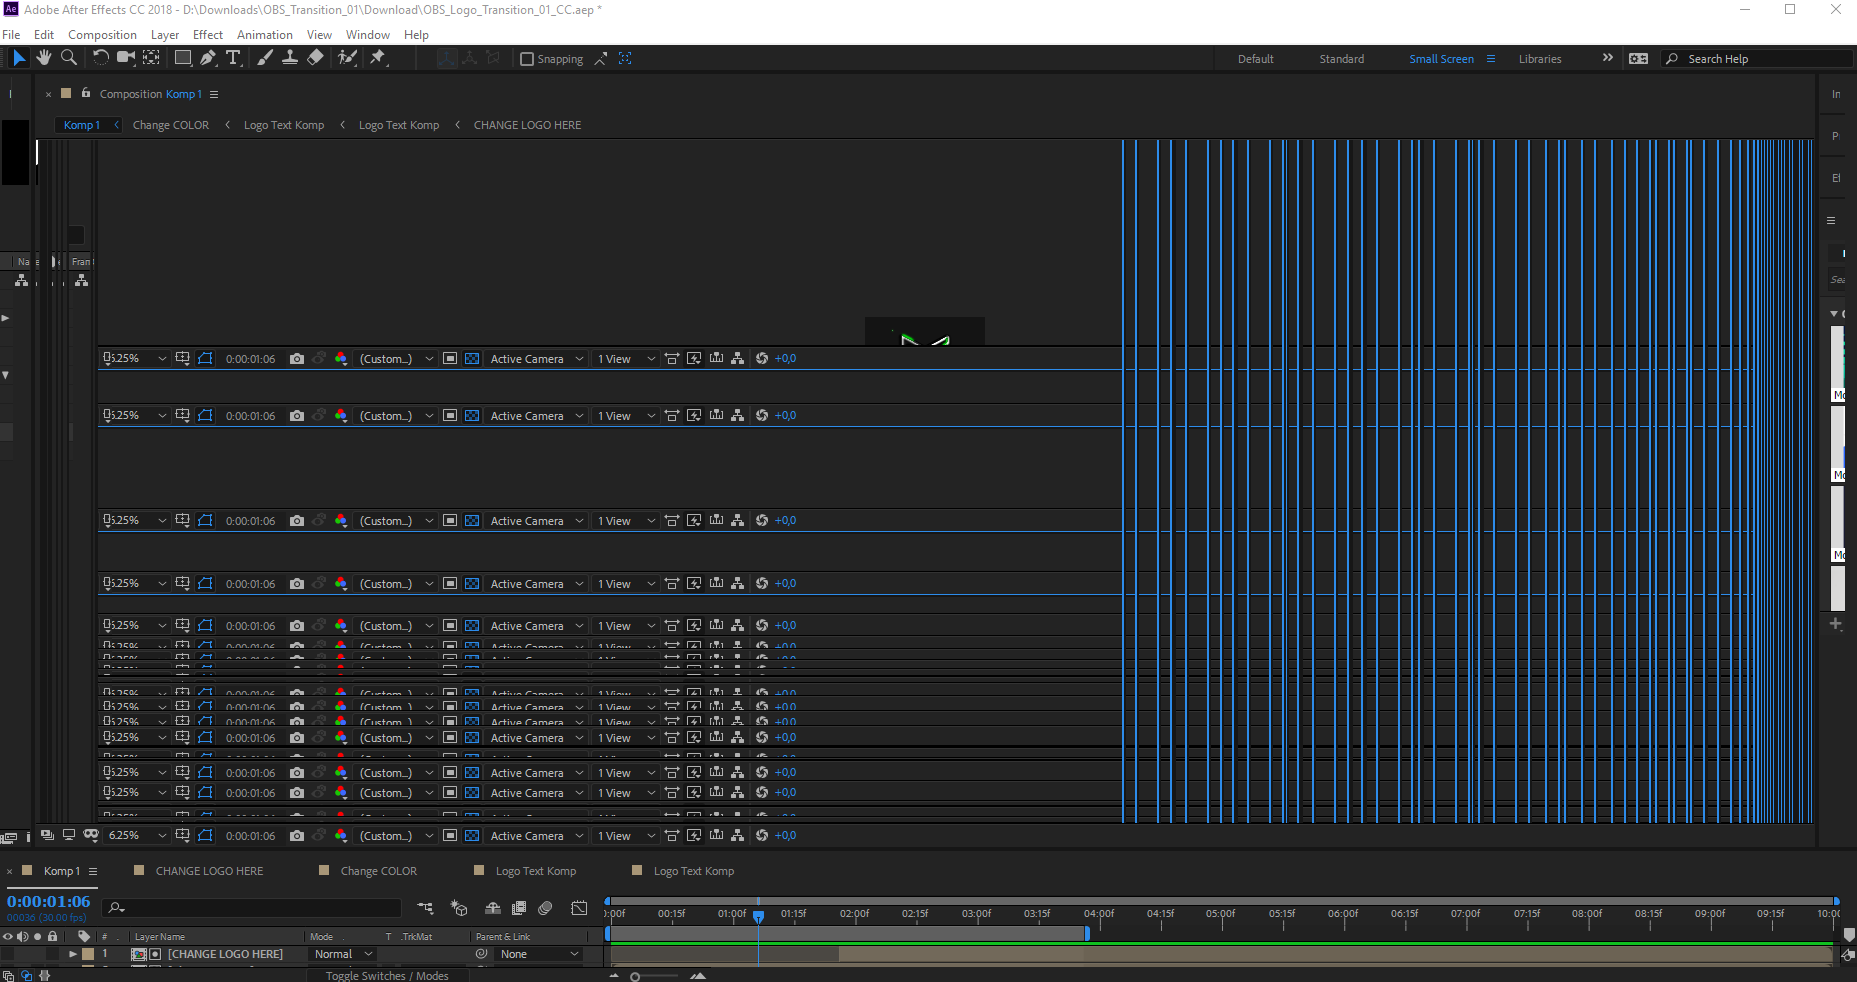Click the Local Axis Mode icon
The image size is (1857, 982).
tap(447, 58)
